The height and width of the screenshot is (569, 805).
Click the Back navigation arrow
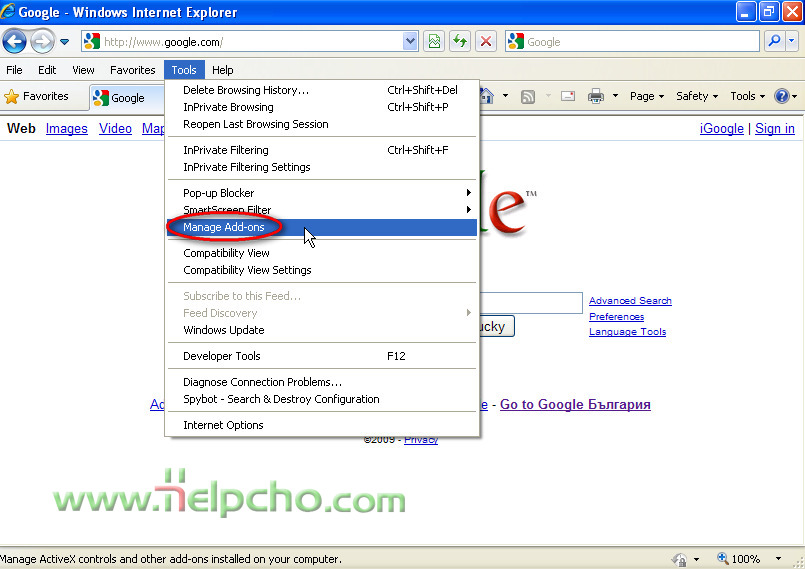pos(15,42)
